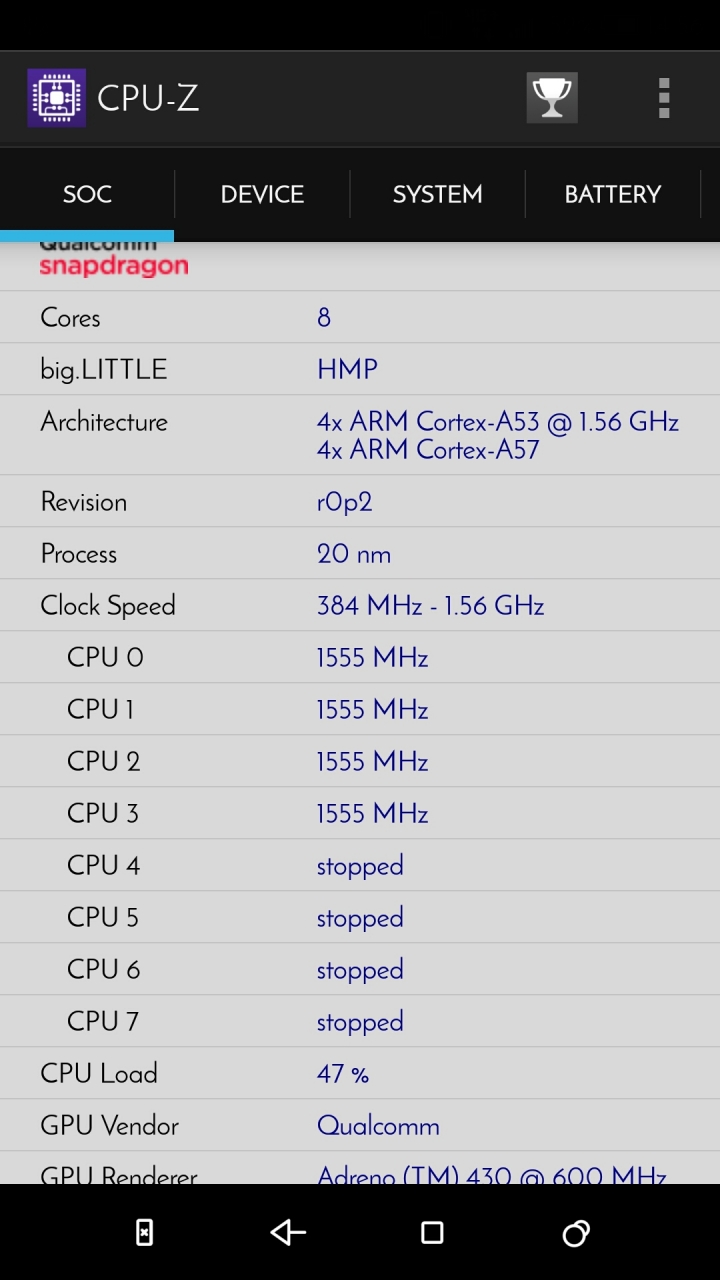The image size is (720, 1280).
Task: Switch to the DEVICE tab
Action: (262, 194)
